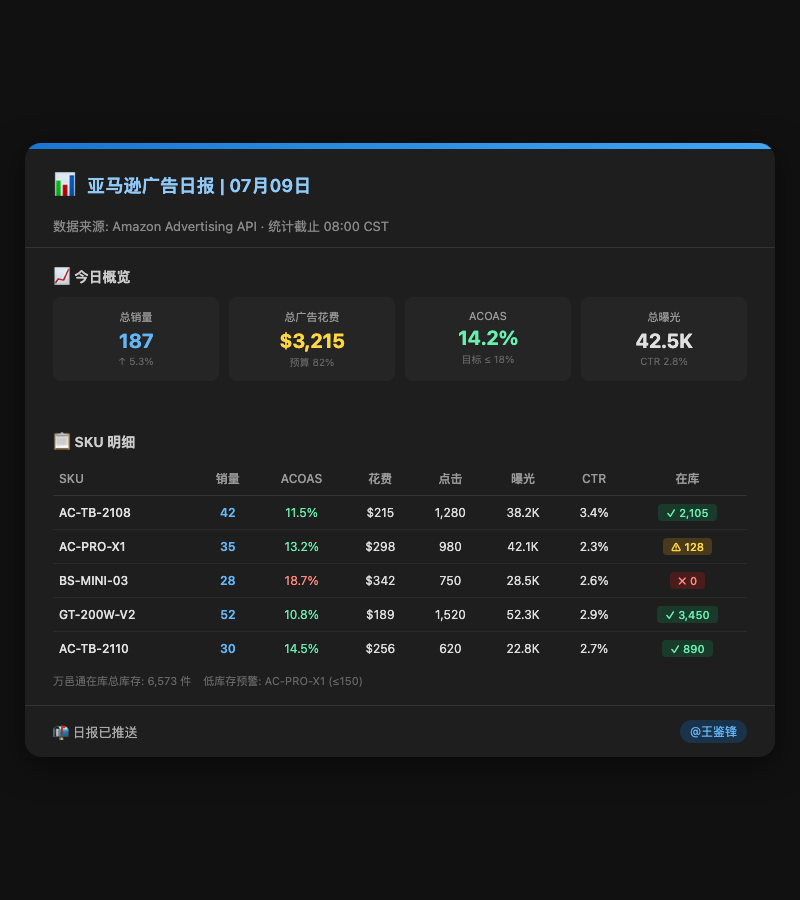Select the AC-TB-2108 SKU name
This screenshot has width=800, height=900.
tap(95, 513)
